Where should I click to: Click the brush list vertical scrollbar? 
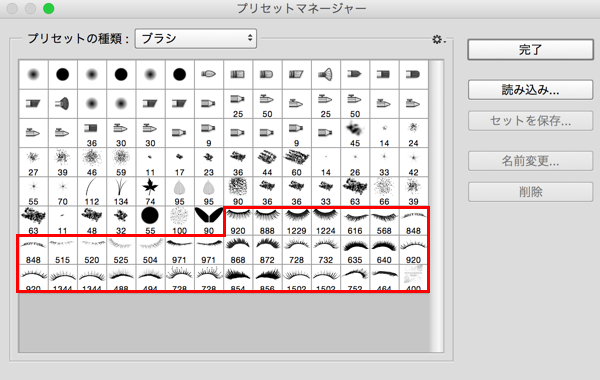[x=436, y=206]
